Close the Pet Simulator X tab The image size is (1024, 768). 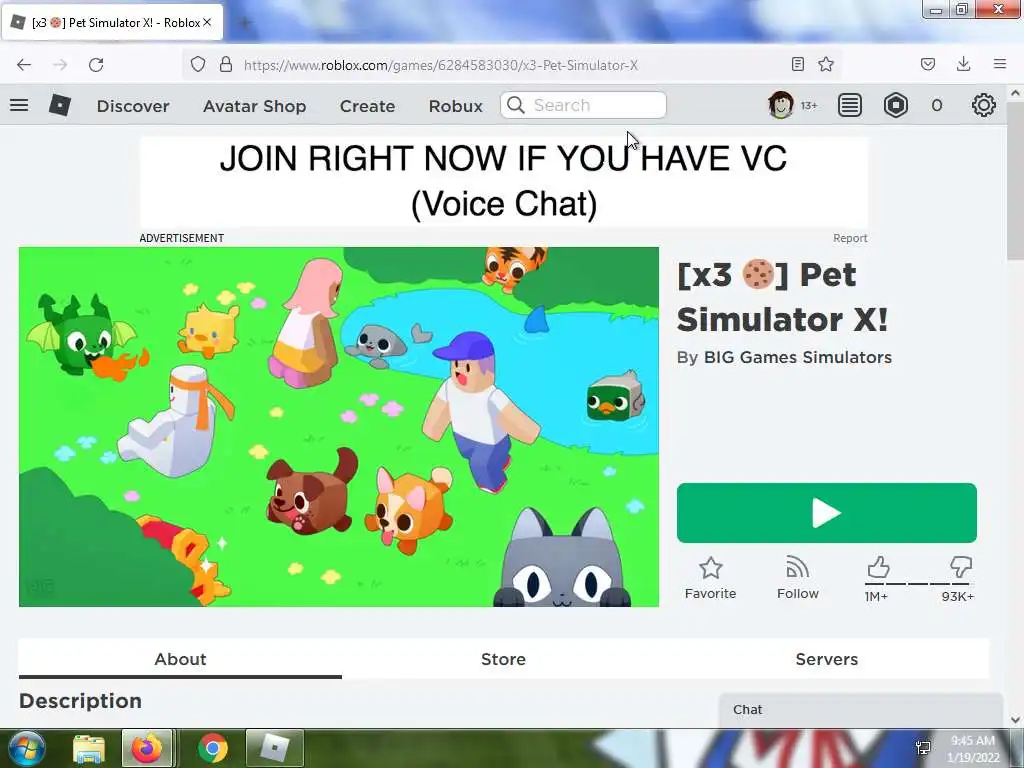207,22
